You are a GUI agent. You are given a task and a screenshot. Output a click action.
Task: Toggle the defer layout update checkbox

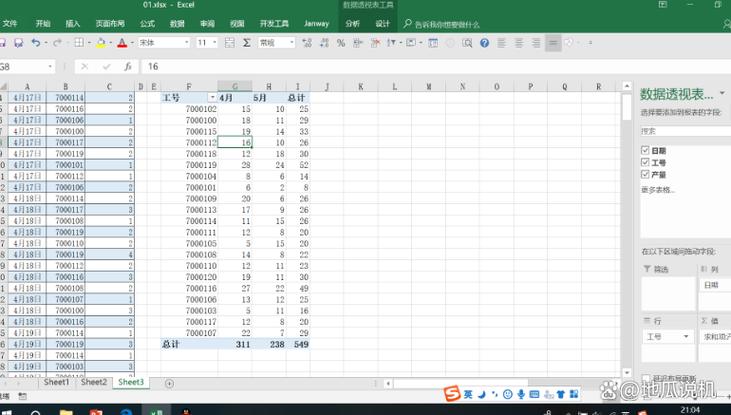(646, 378)
